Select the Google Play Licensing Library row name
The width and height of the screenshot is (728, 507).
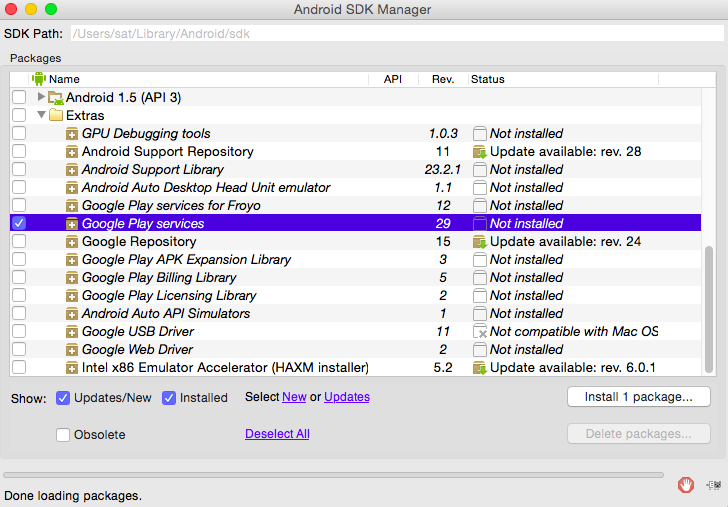169,295
